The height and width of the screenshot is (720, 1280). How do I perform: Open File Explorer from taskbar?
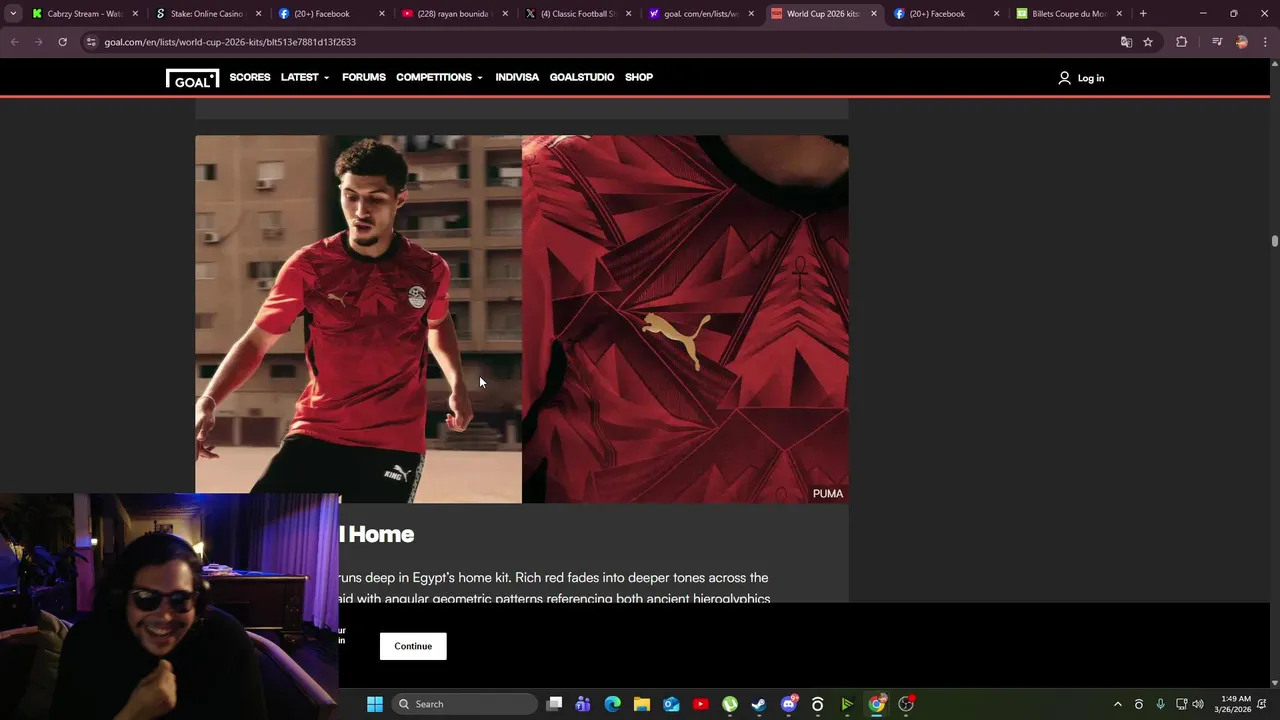pos(642,704)
